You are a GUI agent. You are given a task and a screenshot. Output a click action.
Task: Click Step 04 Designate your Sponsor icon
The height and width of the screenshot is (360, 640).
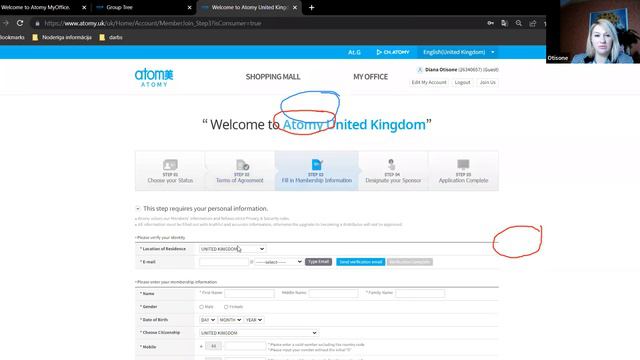391,164
